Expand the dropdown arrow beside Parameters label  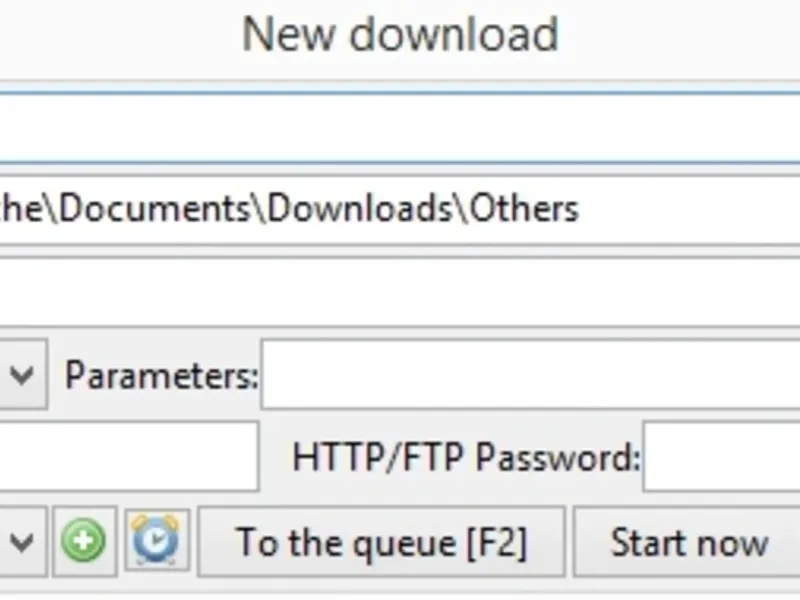click(x=21, y=376)
